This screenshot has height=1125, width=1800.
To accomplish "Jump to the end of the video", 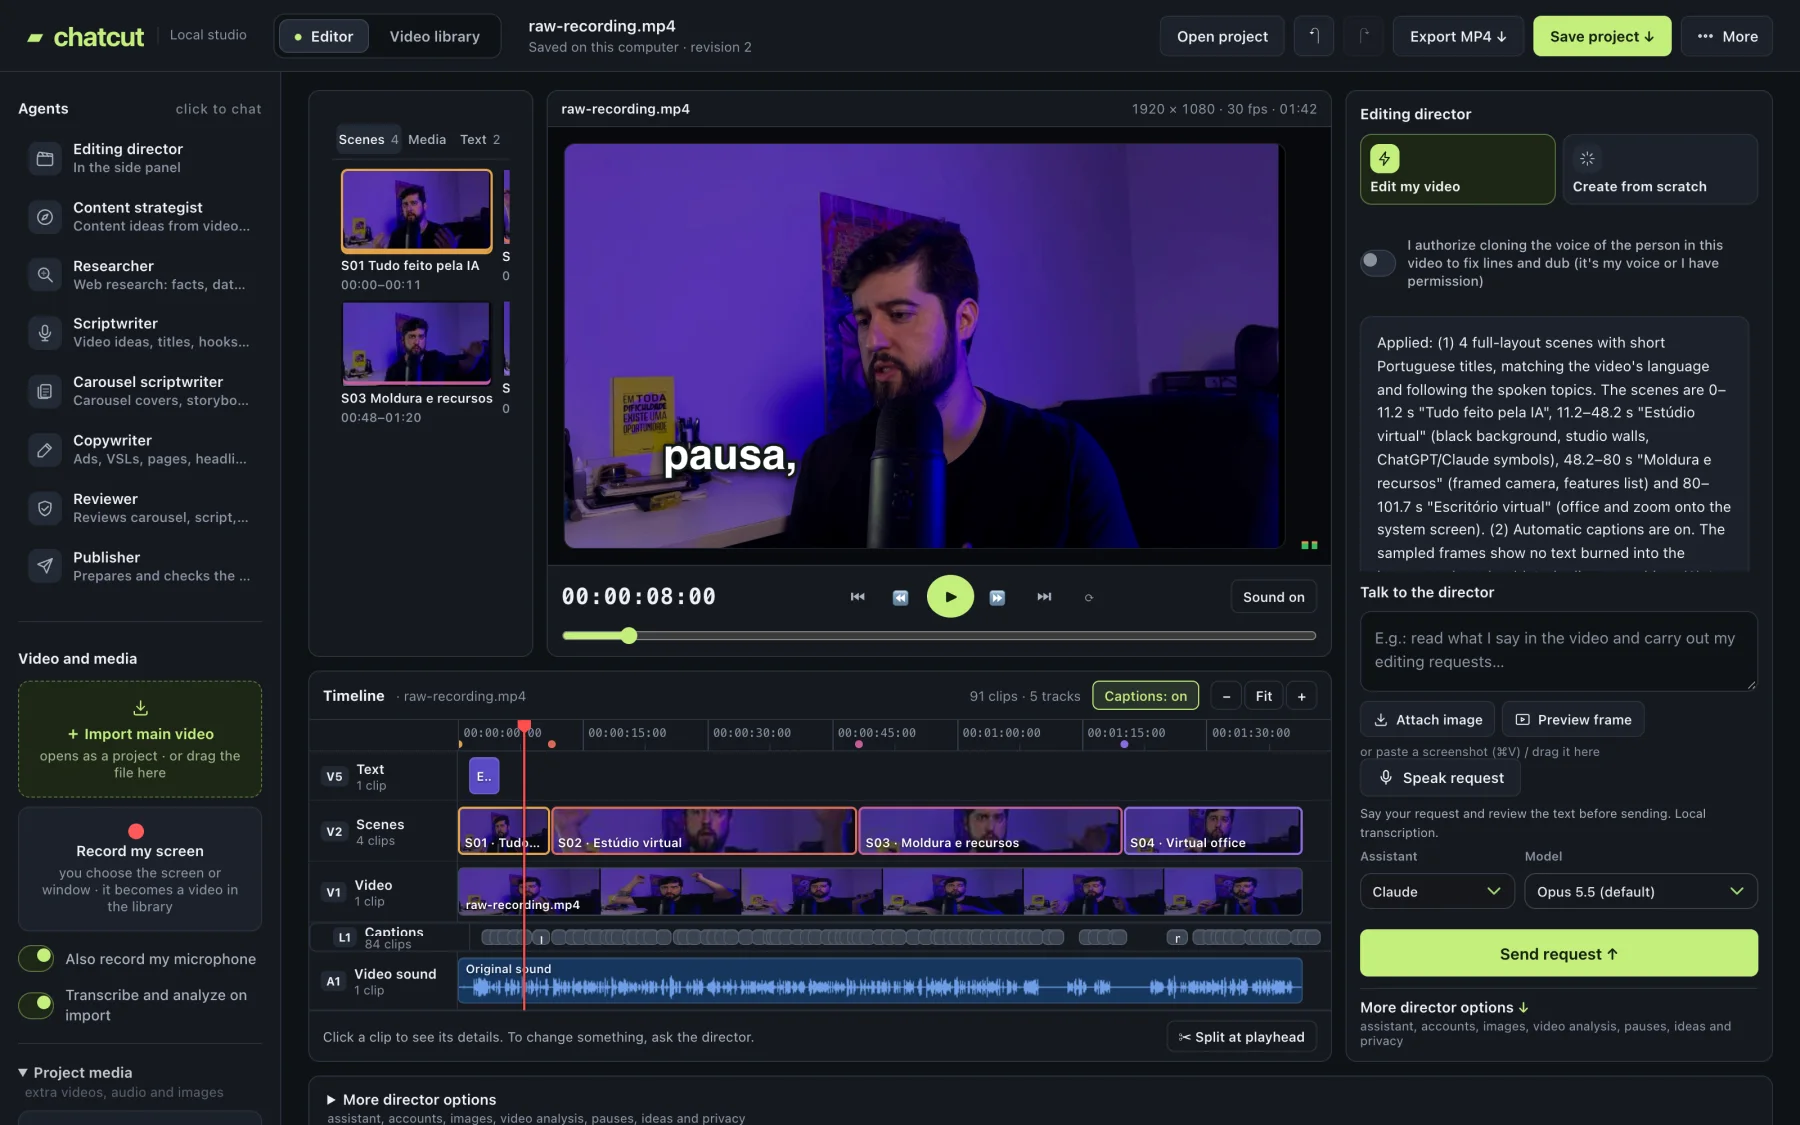I will (1044, 597).
